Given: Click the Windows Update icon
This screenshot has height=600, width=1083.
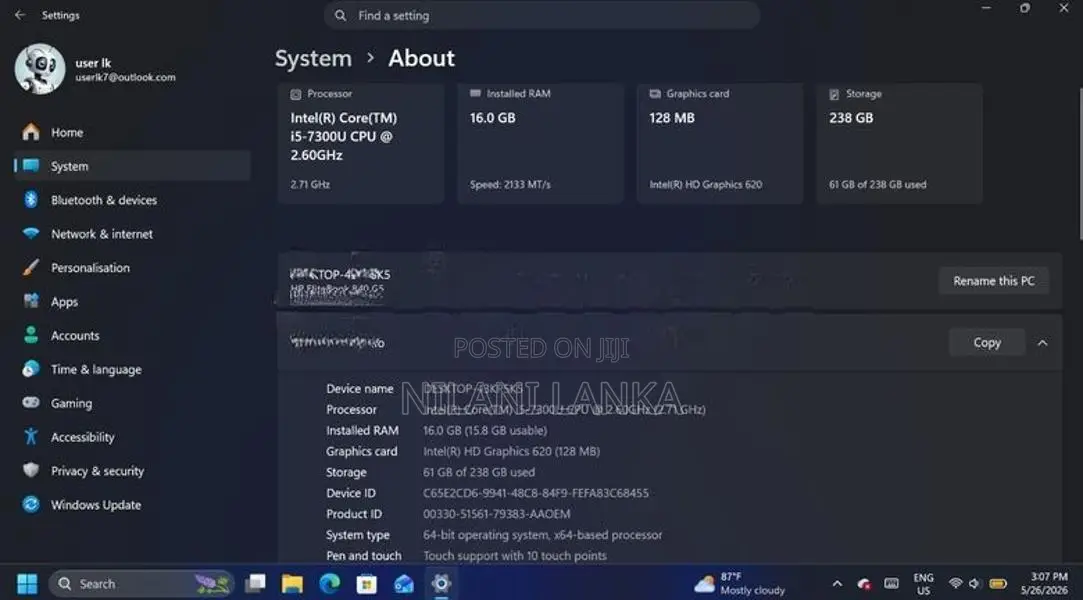Looking at the screenshot, I should [x=31, y=504].
